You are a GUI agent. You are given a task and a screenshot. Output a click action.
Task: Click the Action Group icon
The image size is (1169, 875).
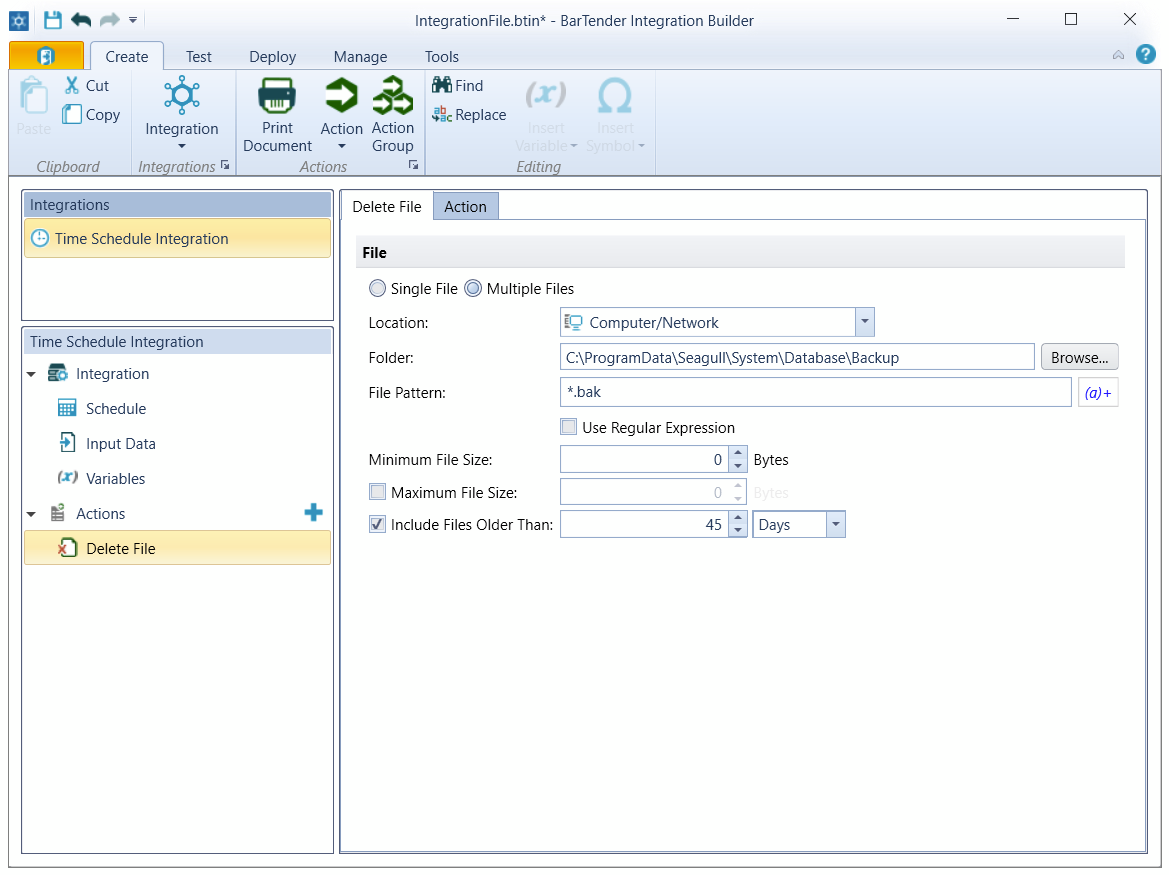coord(393,95)
